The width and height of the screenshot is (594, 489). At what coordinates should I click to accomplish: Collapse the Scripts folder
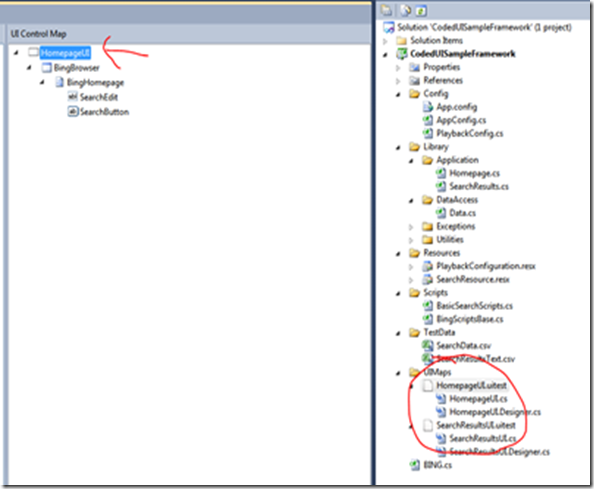(x=398, y=293)
